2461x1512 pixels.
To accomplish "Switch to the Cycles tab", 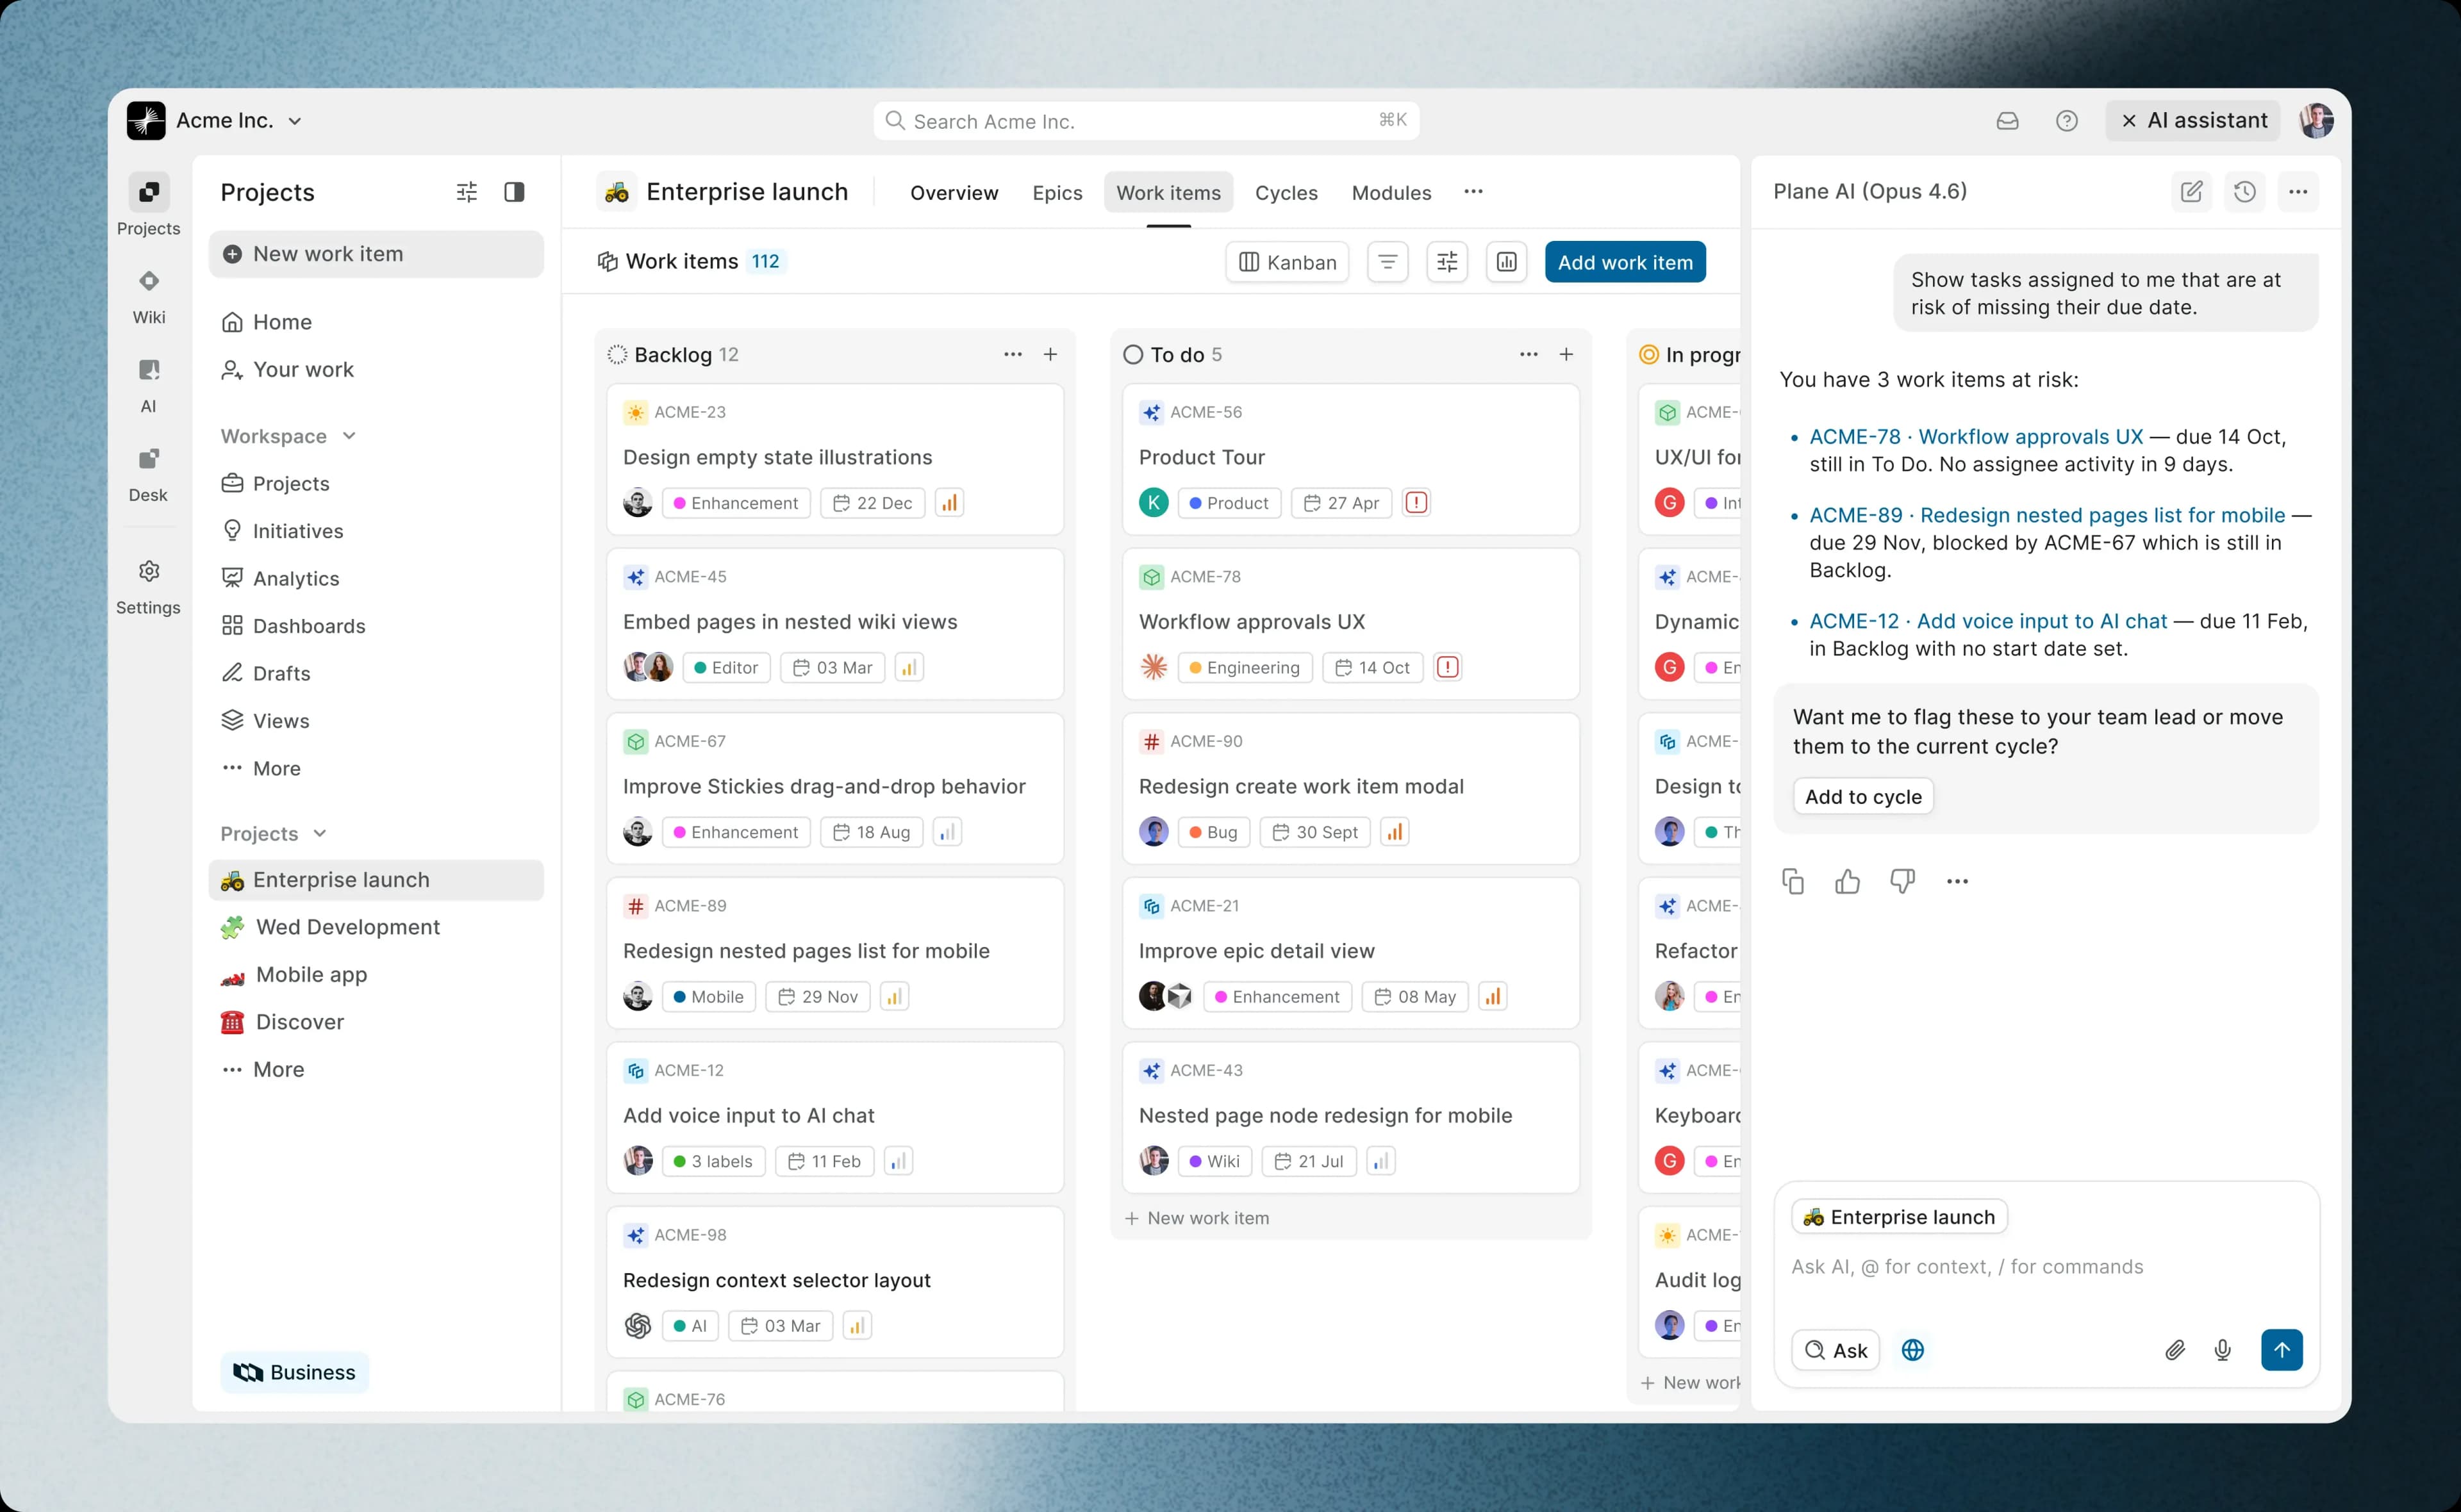I will 1286,192.
